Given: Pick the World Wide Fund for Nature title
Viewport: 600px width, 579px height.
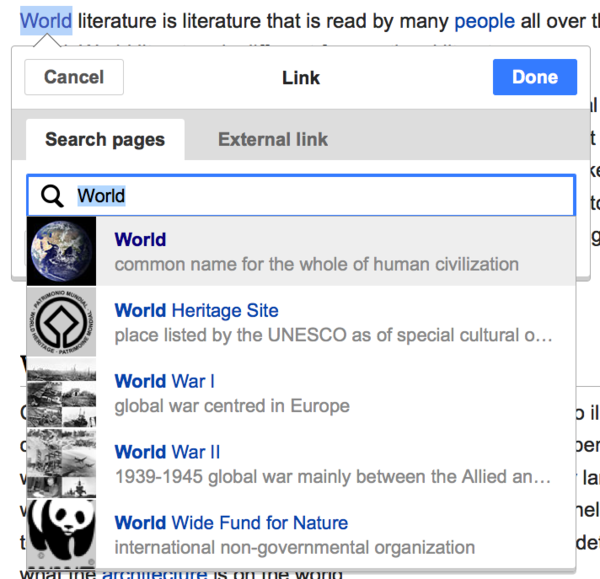Looking at the screenshot, I should click(x=231, y=522).
